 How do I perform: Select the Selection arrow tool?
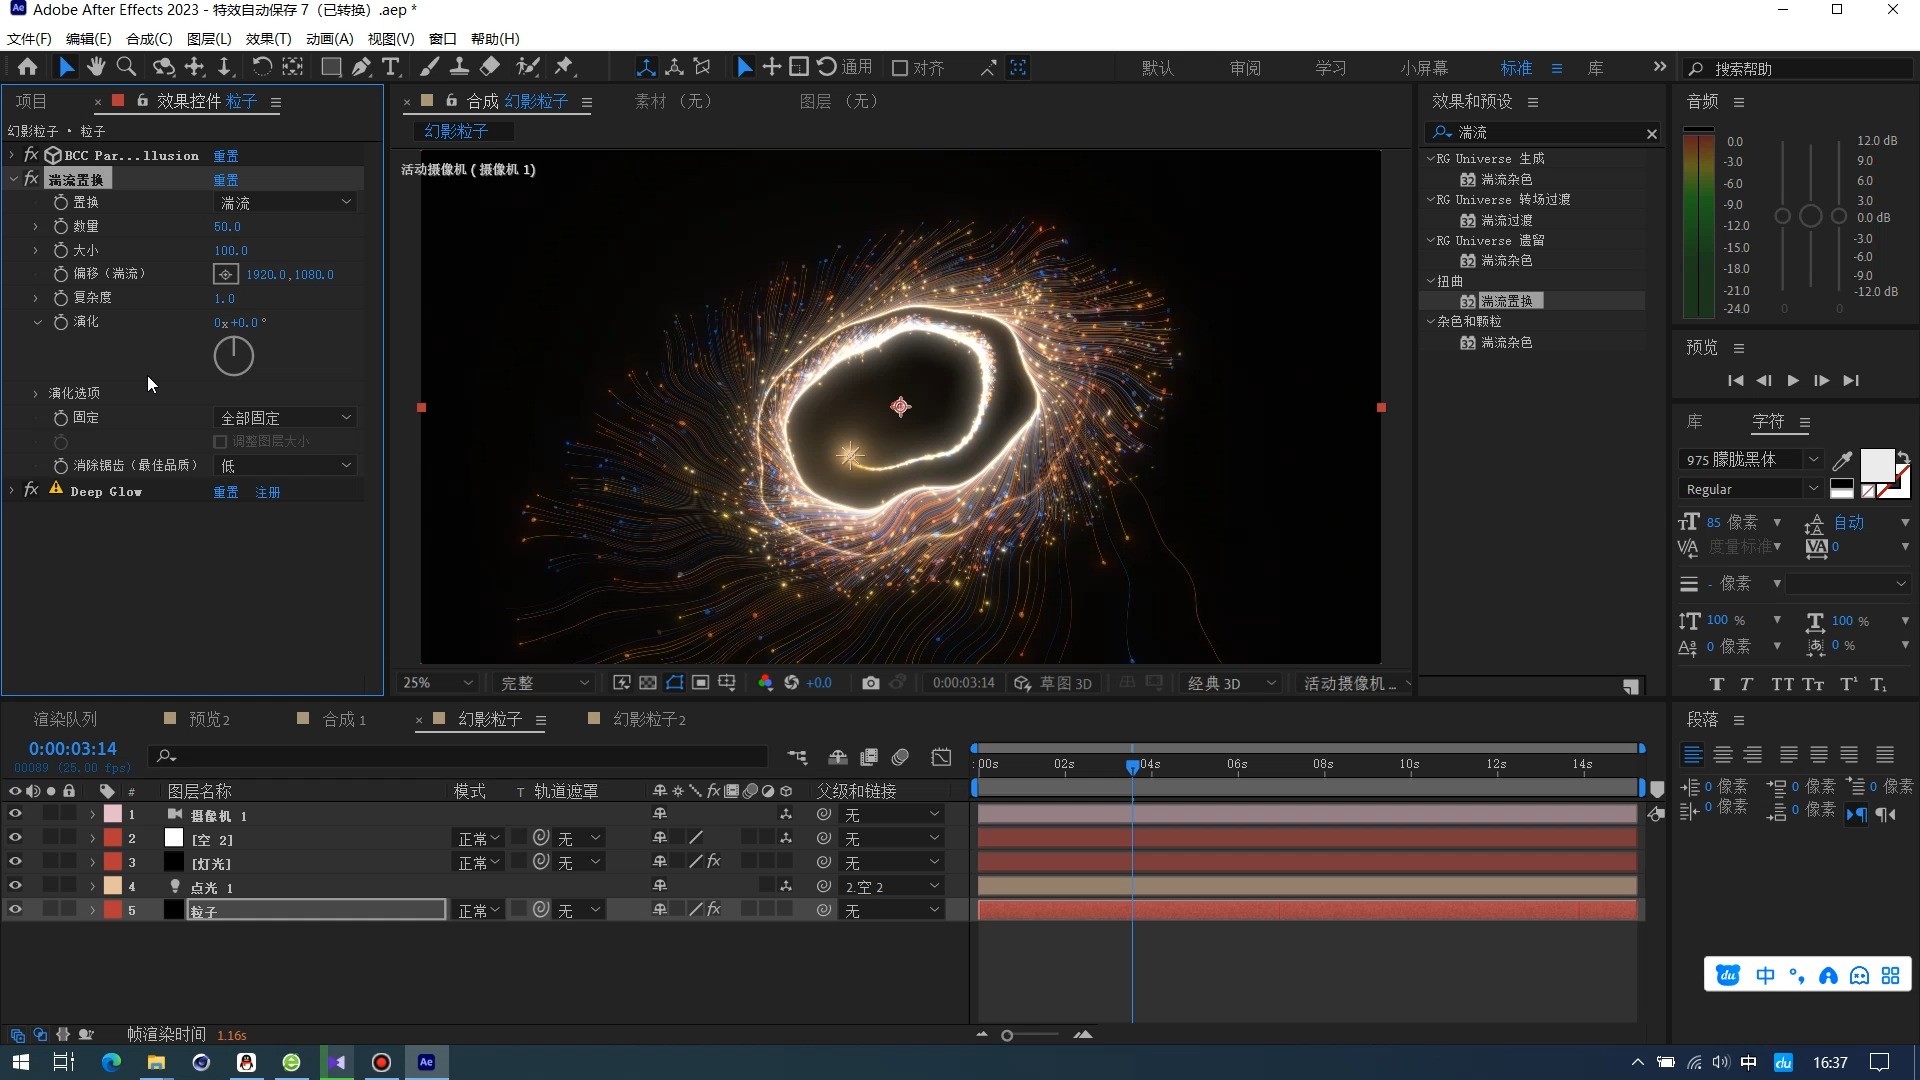(66, 67)
